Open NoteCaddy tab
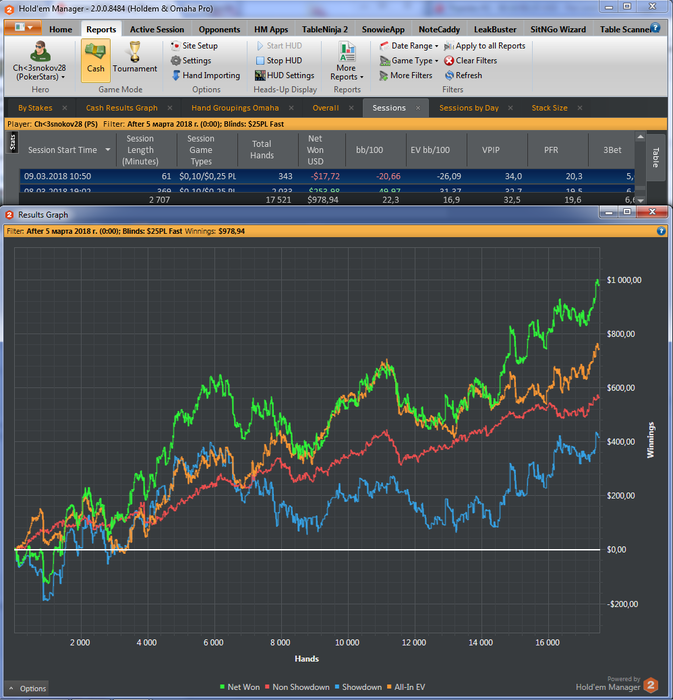 (439, 29)
